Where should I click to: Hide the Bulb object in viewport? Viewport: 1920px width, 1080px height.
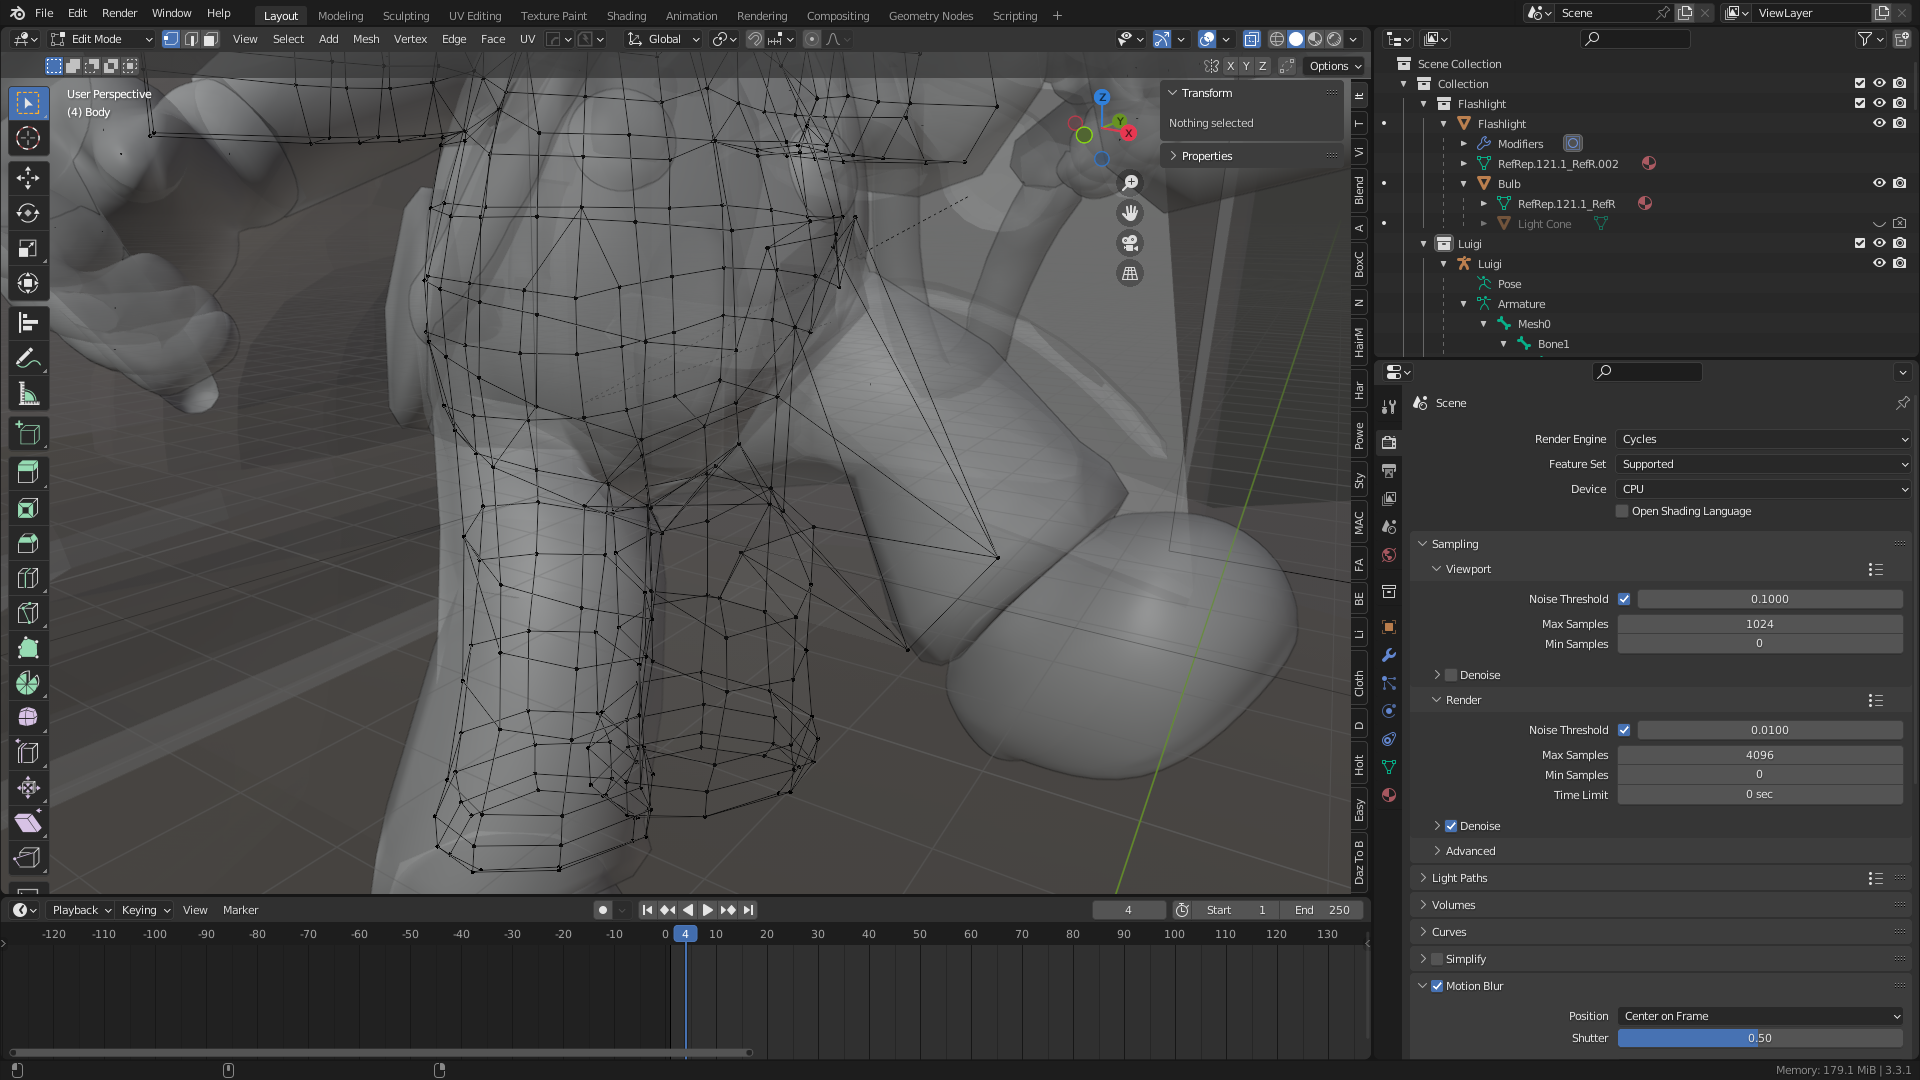coord(1879,183)
